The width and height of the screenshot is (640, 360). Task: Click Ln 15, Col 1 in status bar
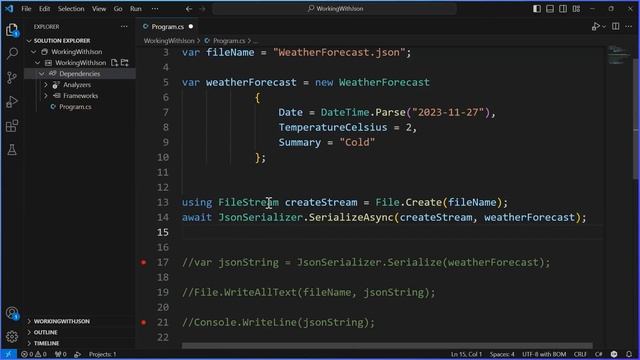(467, 354)
